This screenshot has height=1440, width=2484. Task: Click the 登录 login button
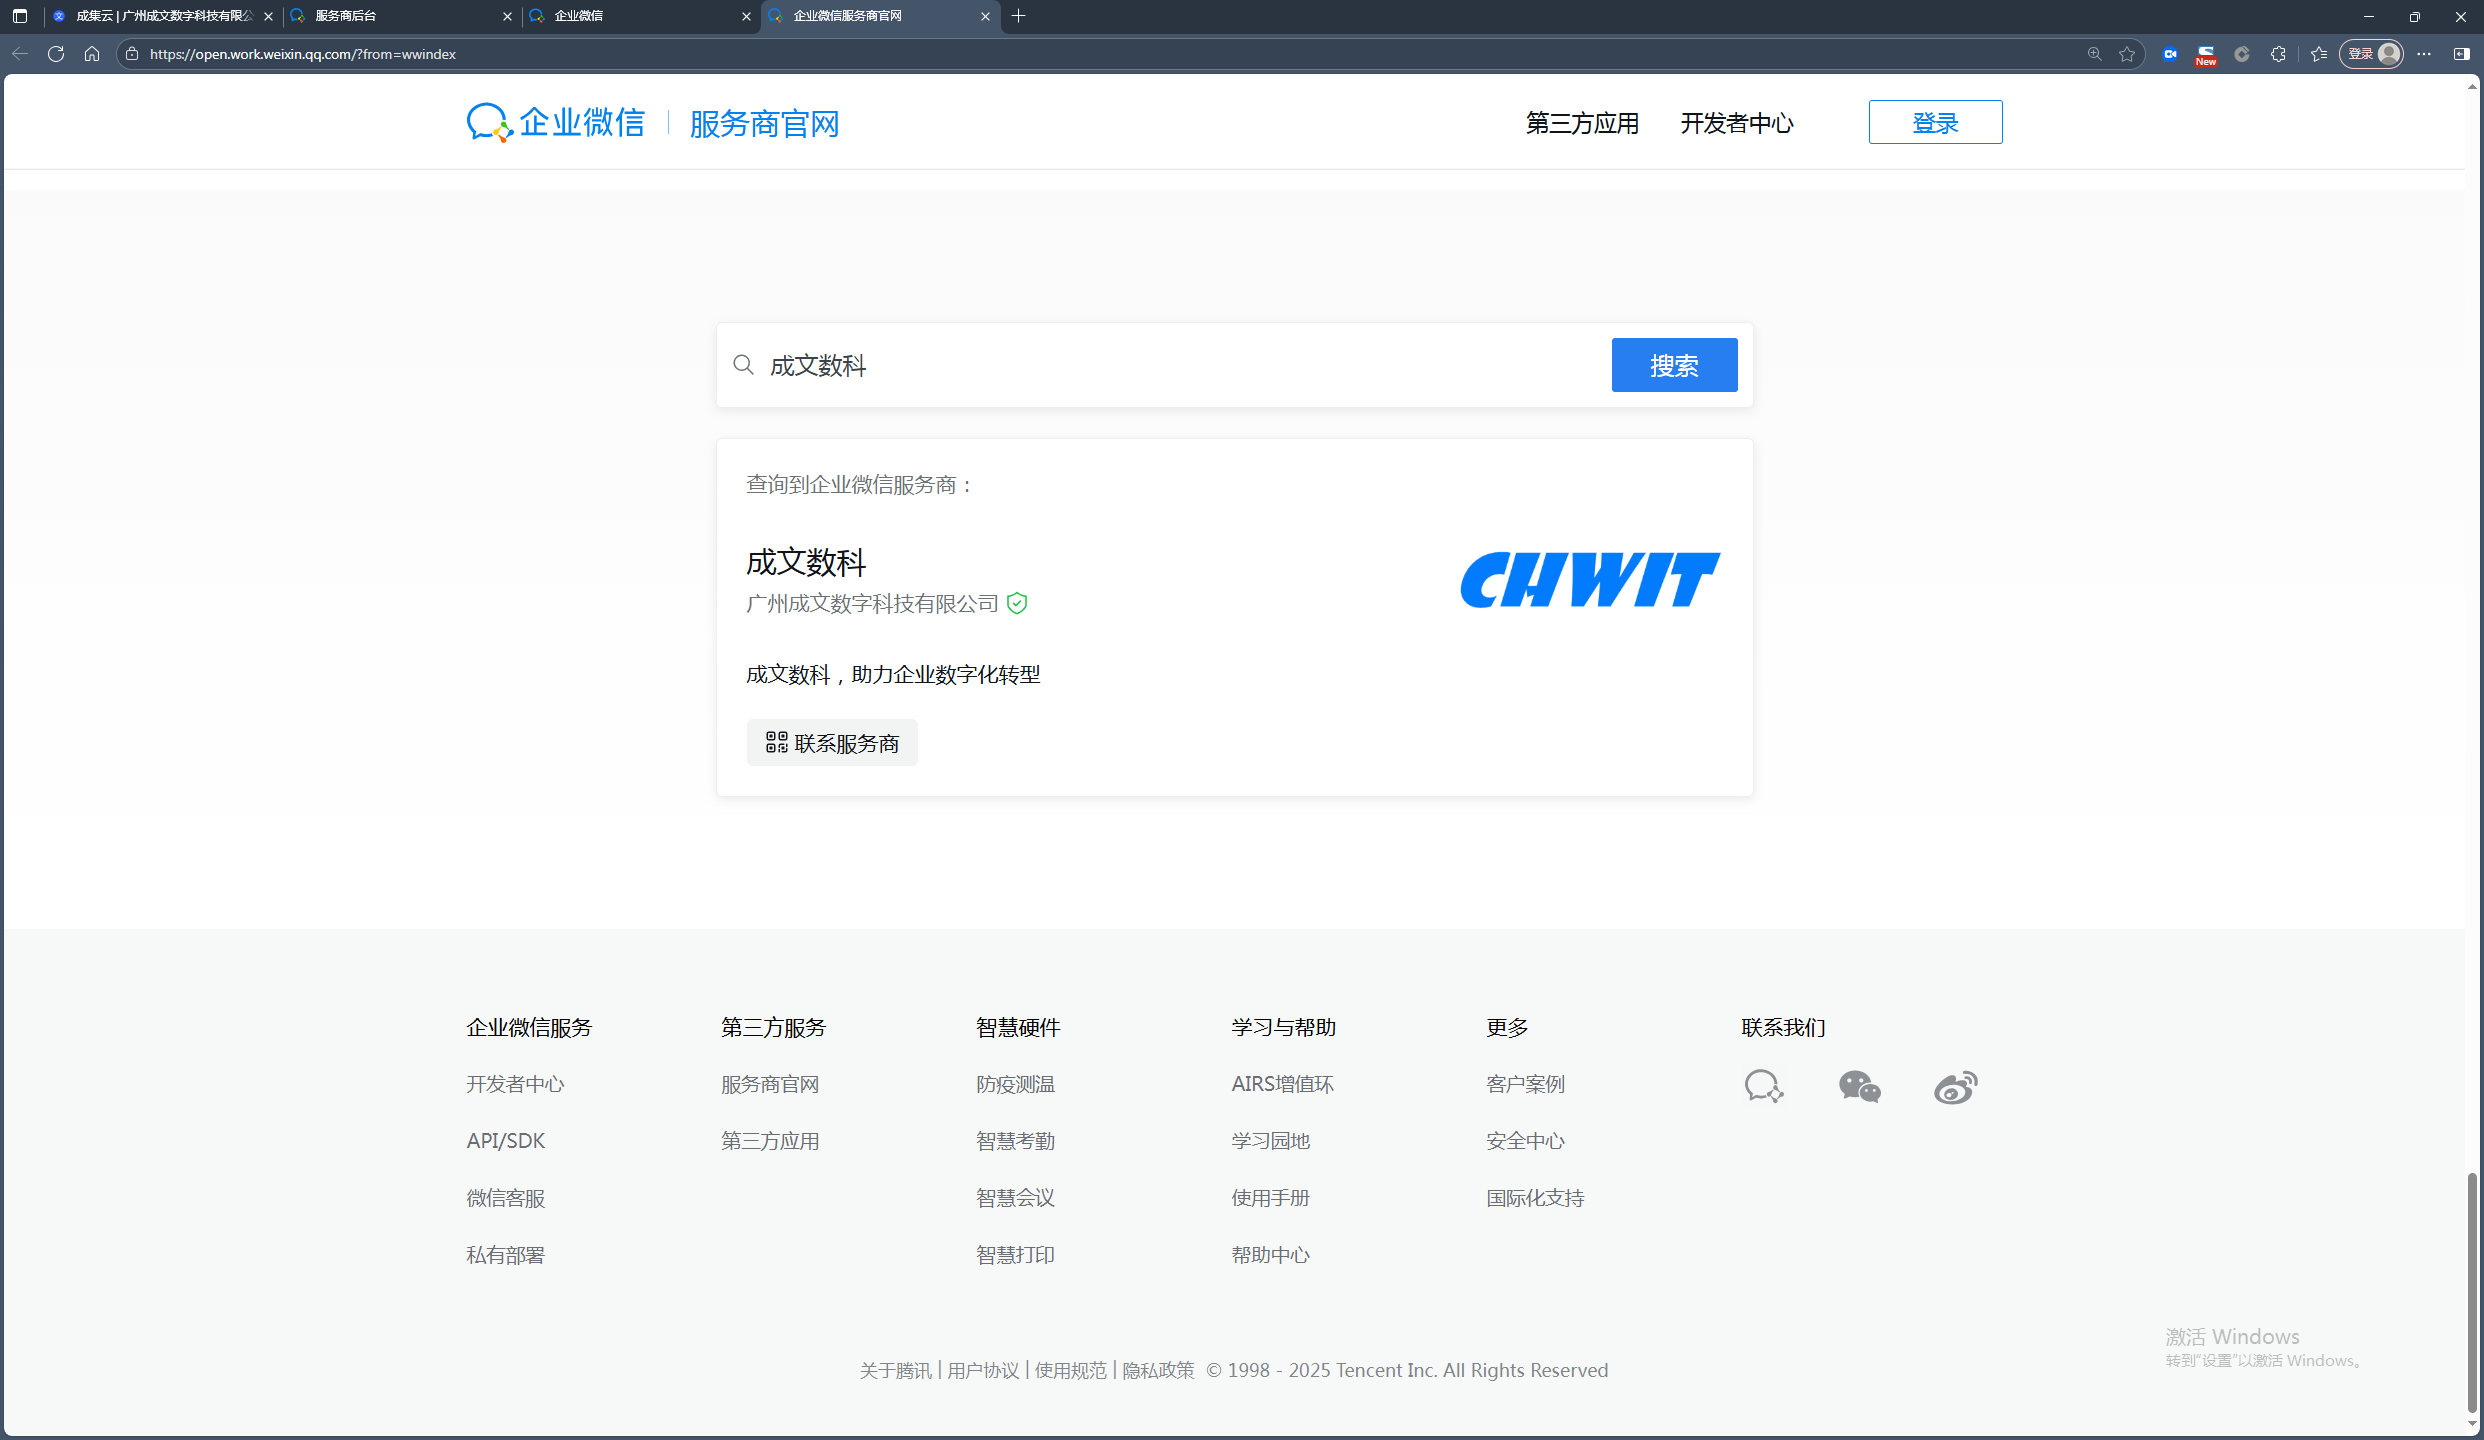pos(1935,122)
